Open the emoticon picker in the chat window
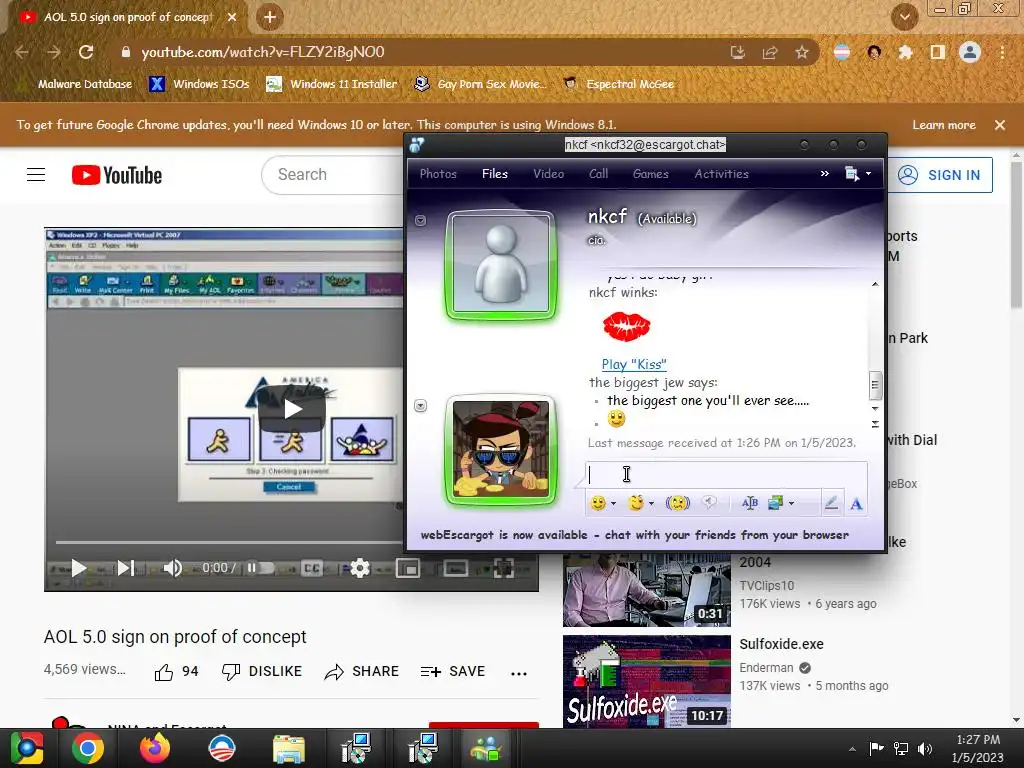Viewport: 1024px width, 768px height. pos(597,503)
